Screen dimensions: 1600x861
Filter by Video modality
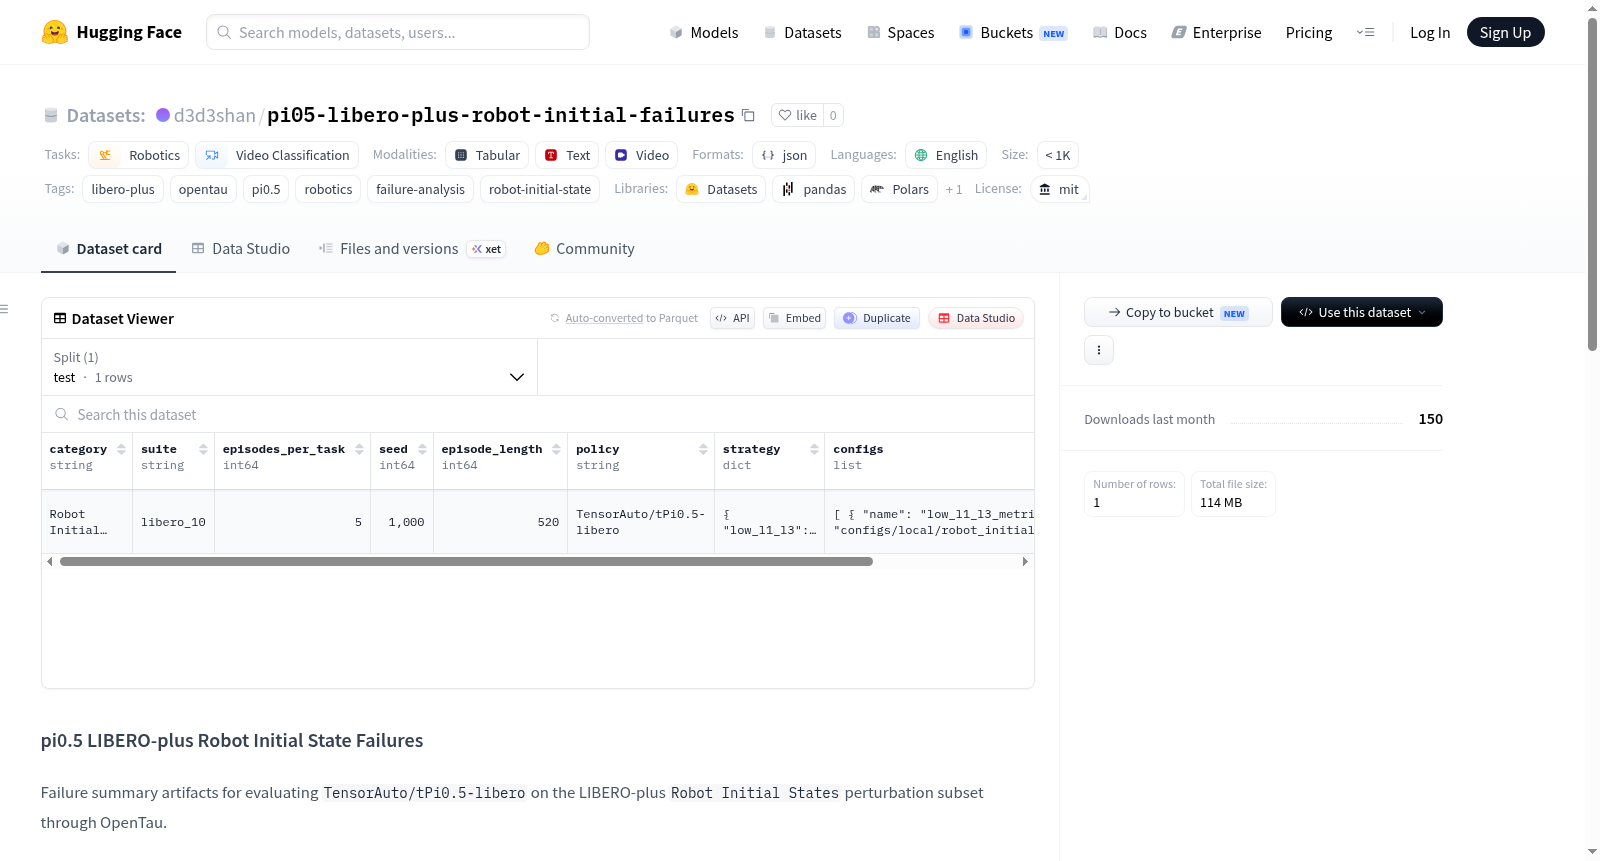pyautogui.click(x=642, y=155)
